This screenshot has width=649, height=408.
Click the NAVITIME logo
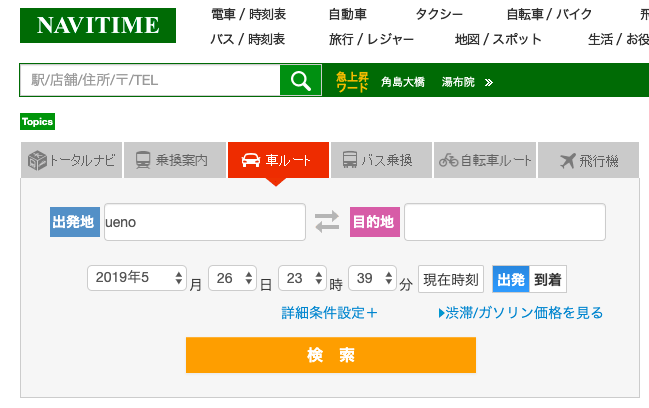(97, 26)
